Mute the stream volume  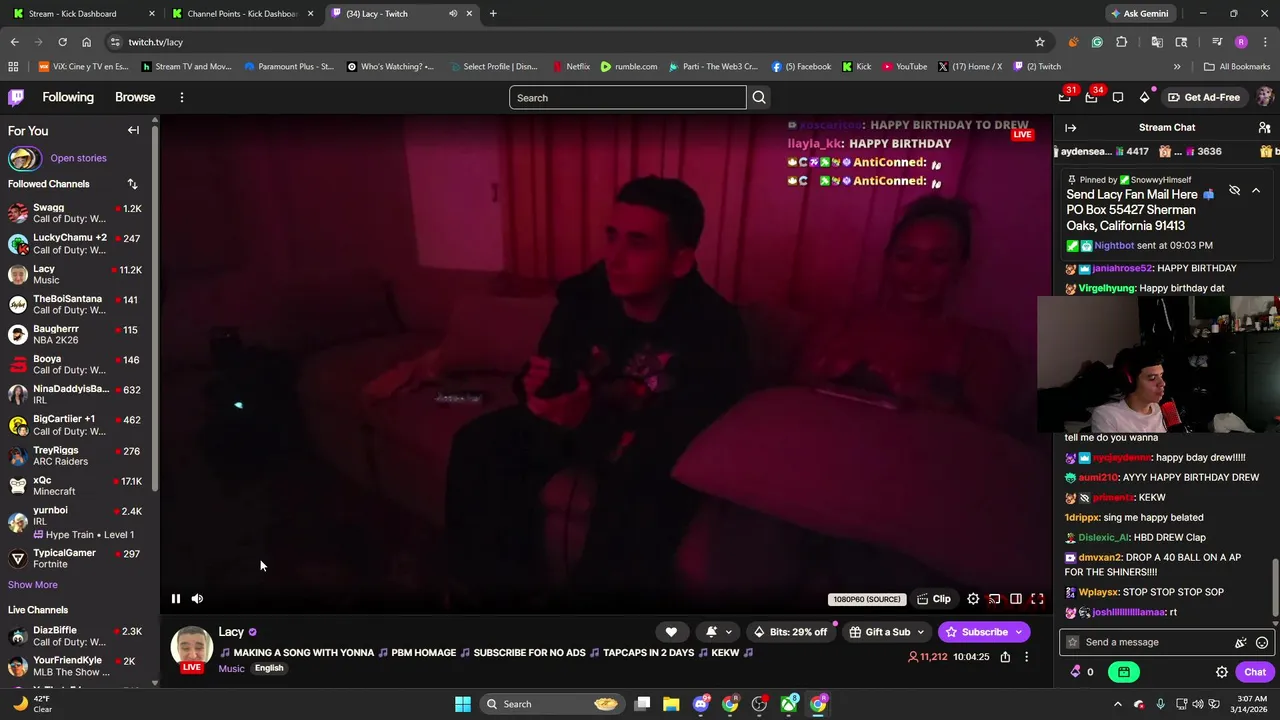point(197,599)
